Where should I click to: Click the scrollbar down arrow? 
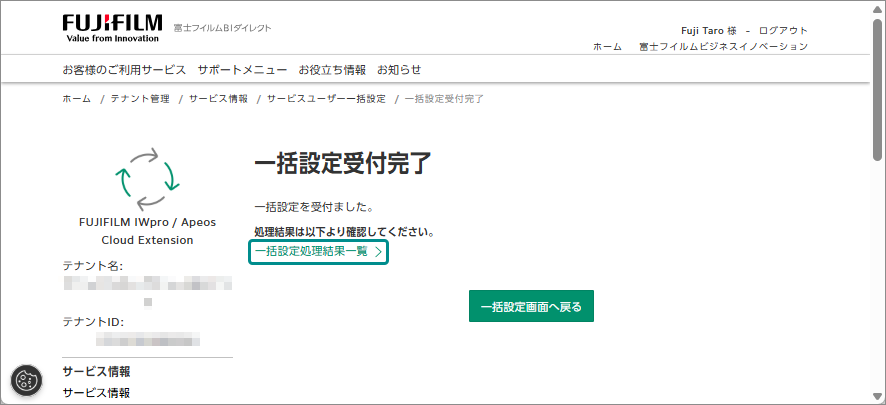[877, 396]
